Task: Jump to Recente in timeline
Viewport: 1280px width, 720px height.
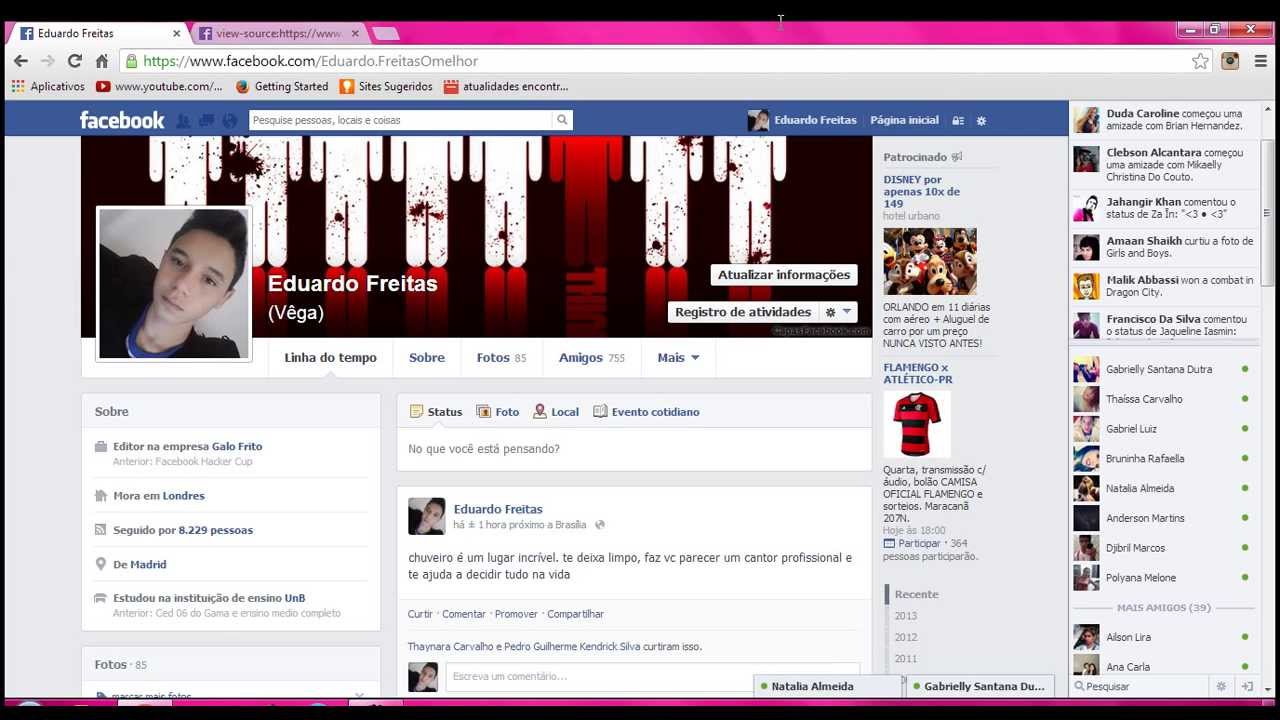Action: (x=916, y=594)
